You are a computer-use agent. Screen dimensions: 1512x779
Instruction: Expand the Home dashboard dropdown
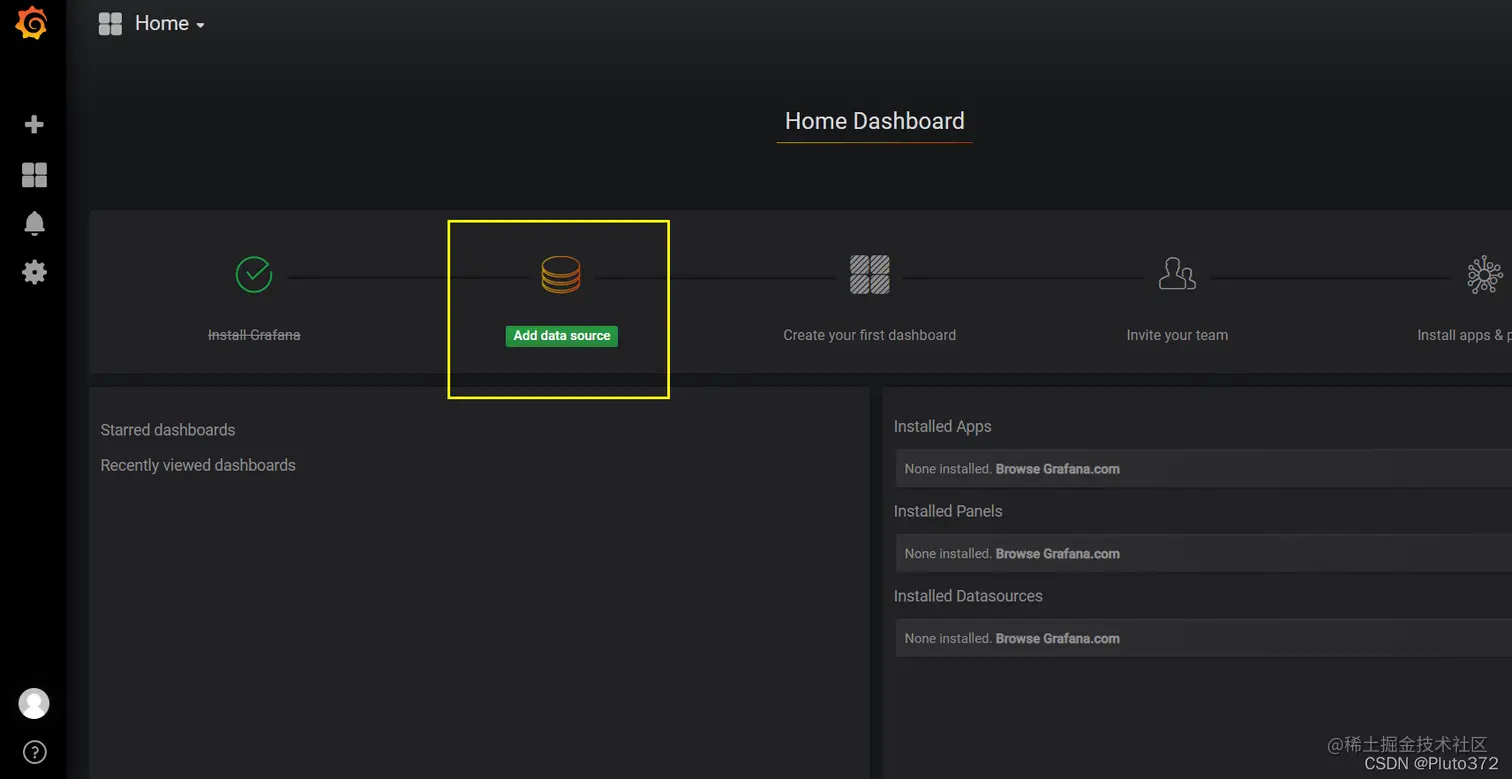click(170, 24)
